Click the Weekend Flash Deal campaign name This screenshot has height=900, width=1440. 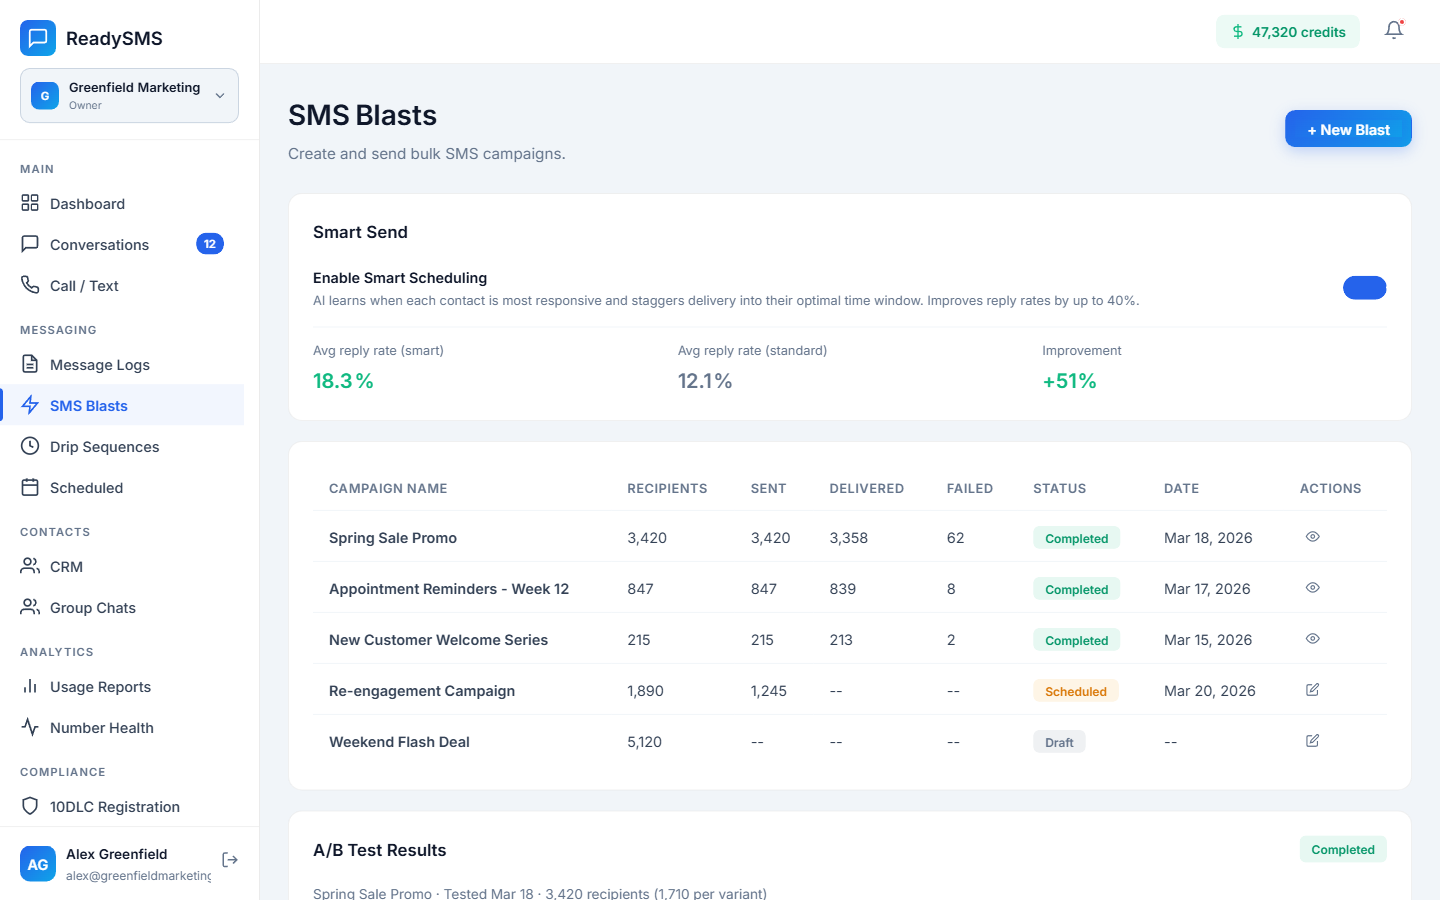(x=399, y=742)
